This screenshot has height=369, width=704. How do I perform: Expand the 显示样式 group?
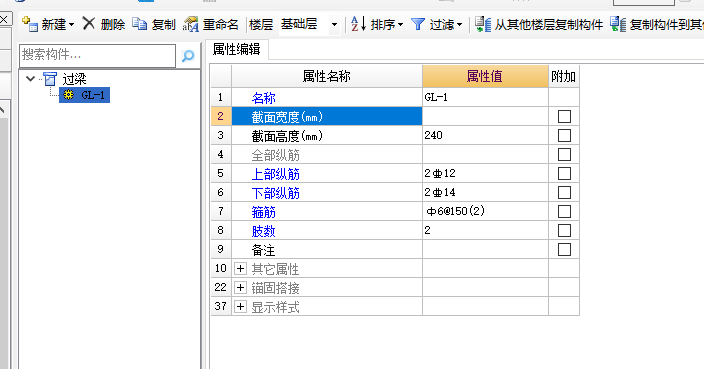(x=241, y=306)
